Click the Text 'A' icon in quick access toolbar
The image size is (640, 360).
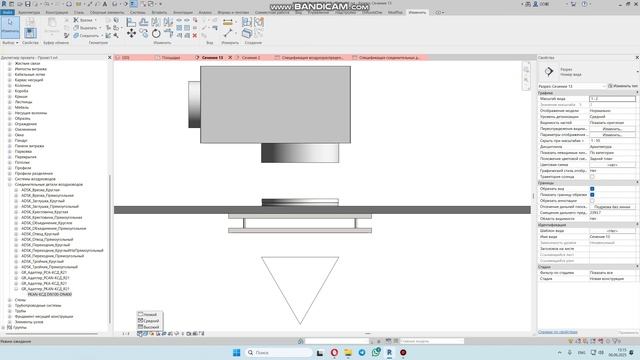pos(104,4)
